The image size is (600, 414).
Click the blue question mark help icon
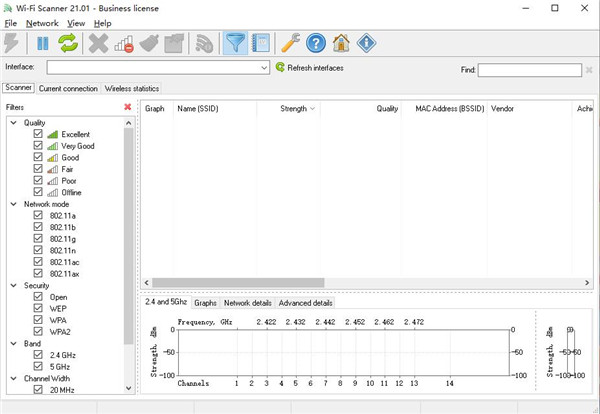tap(316, 43)
